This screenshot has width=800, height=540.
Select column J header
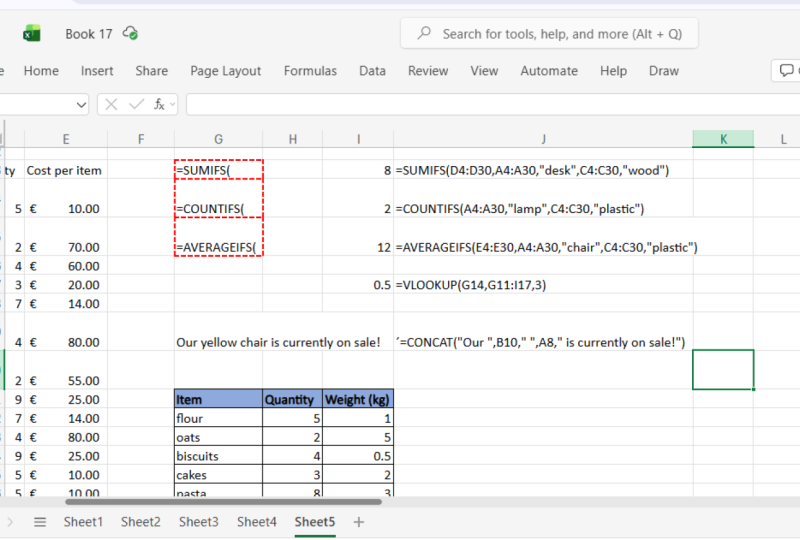point(543,139)
